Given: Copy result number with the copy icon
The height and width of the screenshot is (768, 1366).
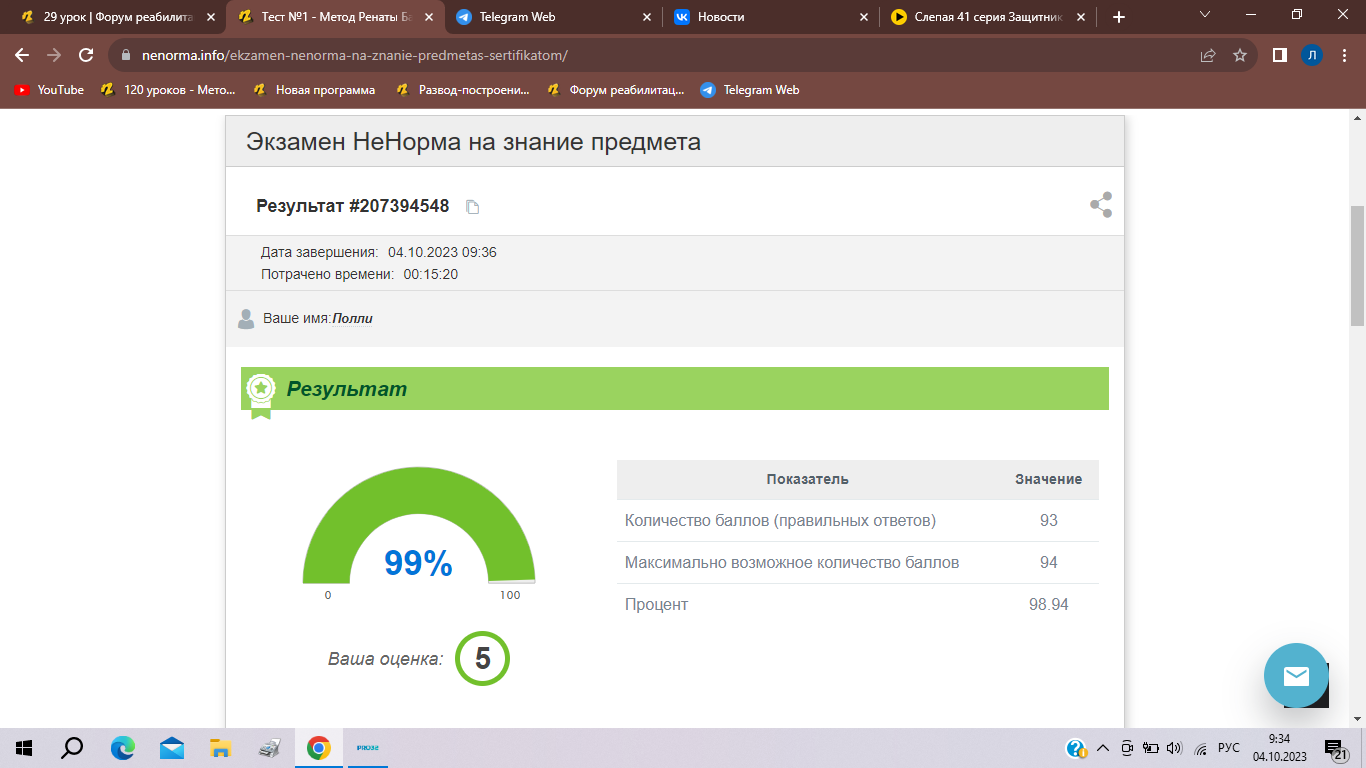Looking at the screenshot, I should pyautogui.click(x=473, y=207).
